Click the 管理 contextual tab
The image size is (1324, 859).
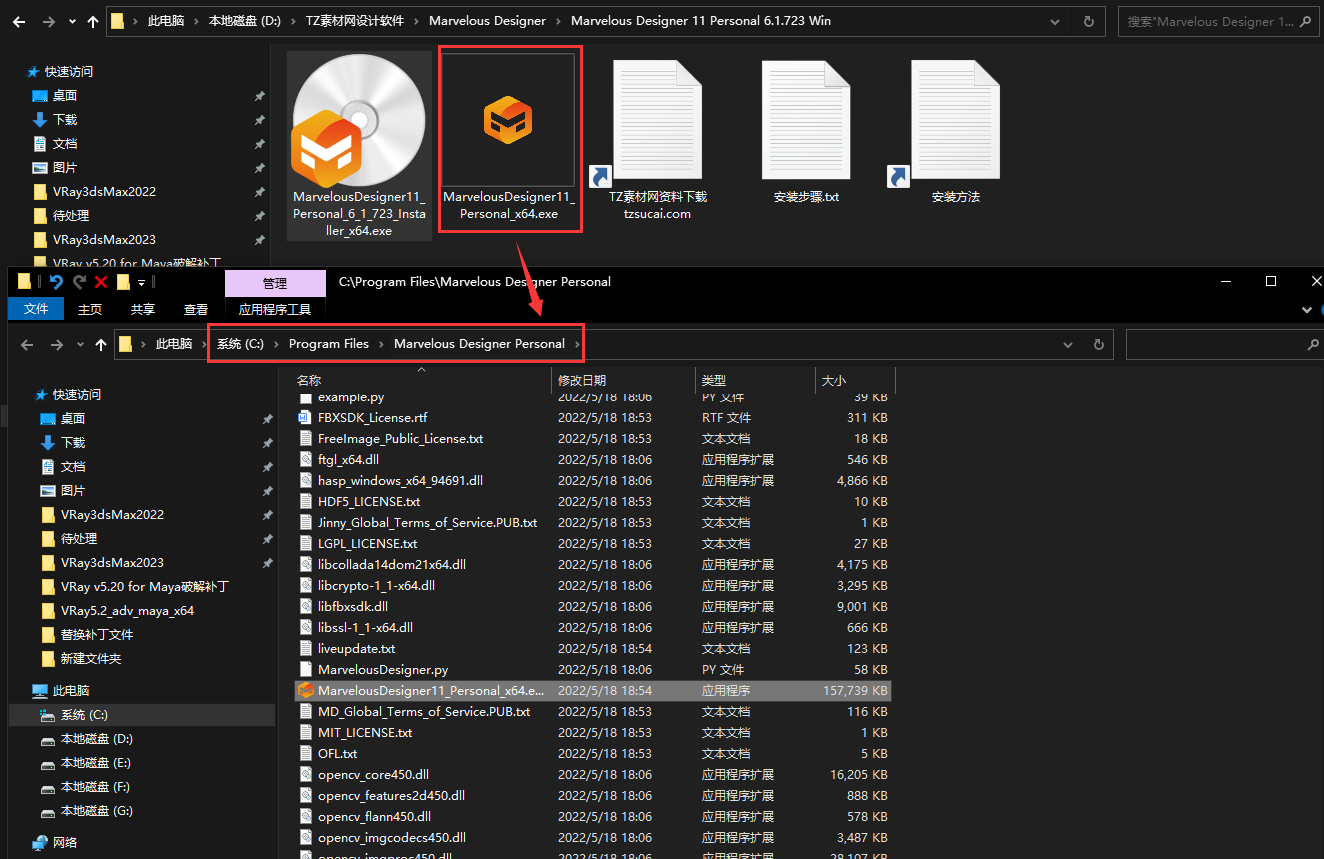coord(275,283)
